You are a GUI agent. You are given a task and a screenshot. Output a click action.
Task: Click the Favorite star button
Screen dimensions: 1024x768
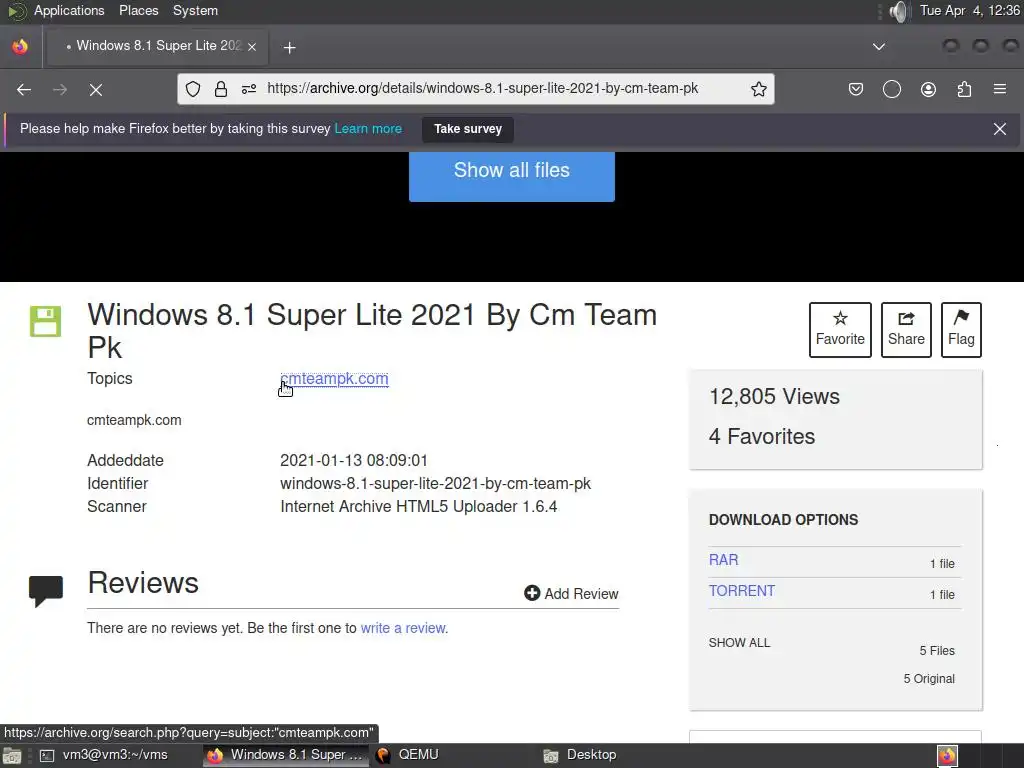pos(840,330)
